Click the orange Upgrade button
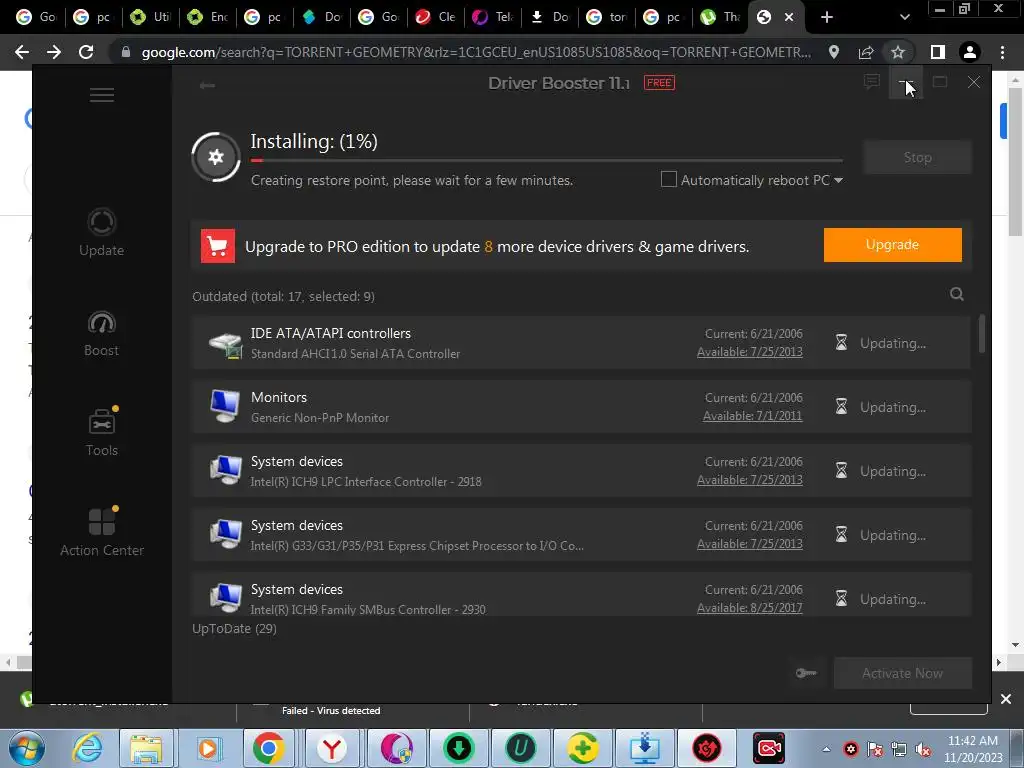This screenshot has width=1024, height=768. (x=892, y=245)
